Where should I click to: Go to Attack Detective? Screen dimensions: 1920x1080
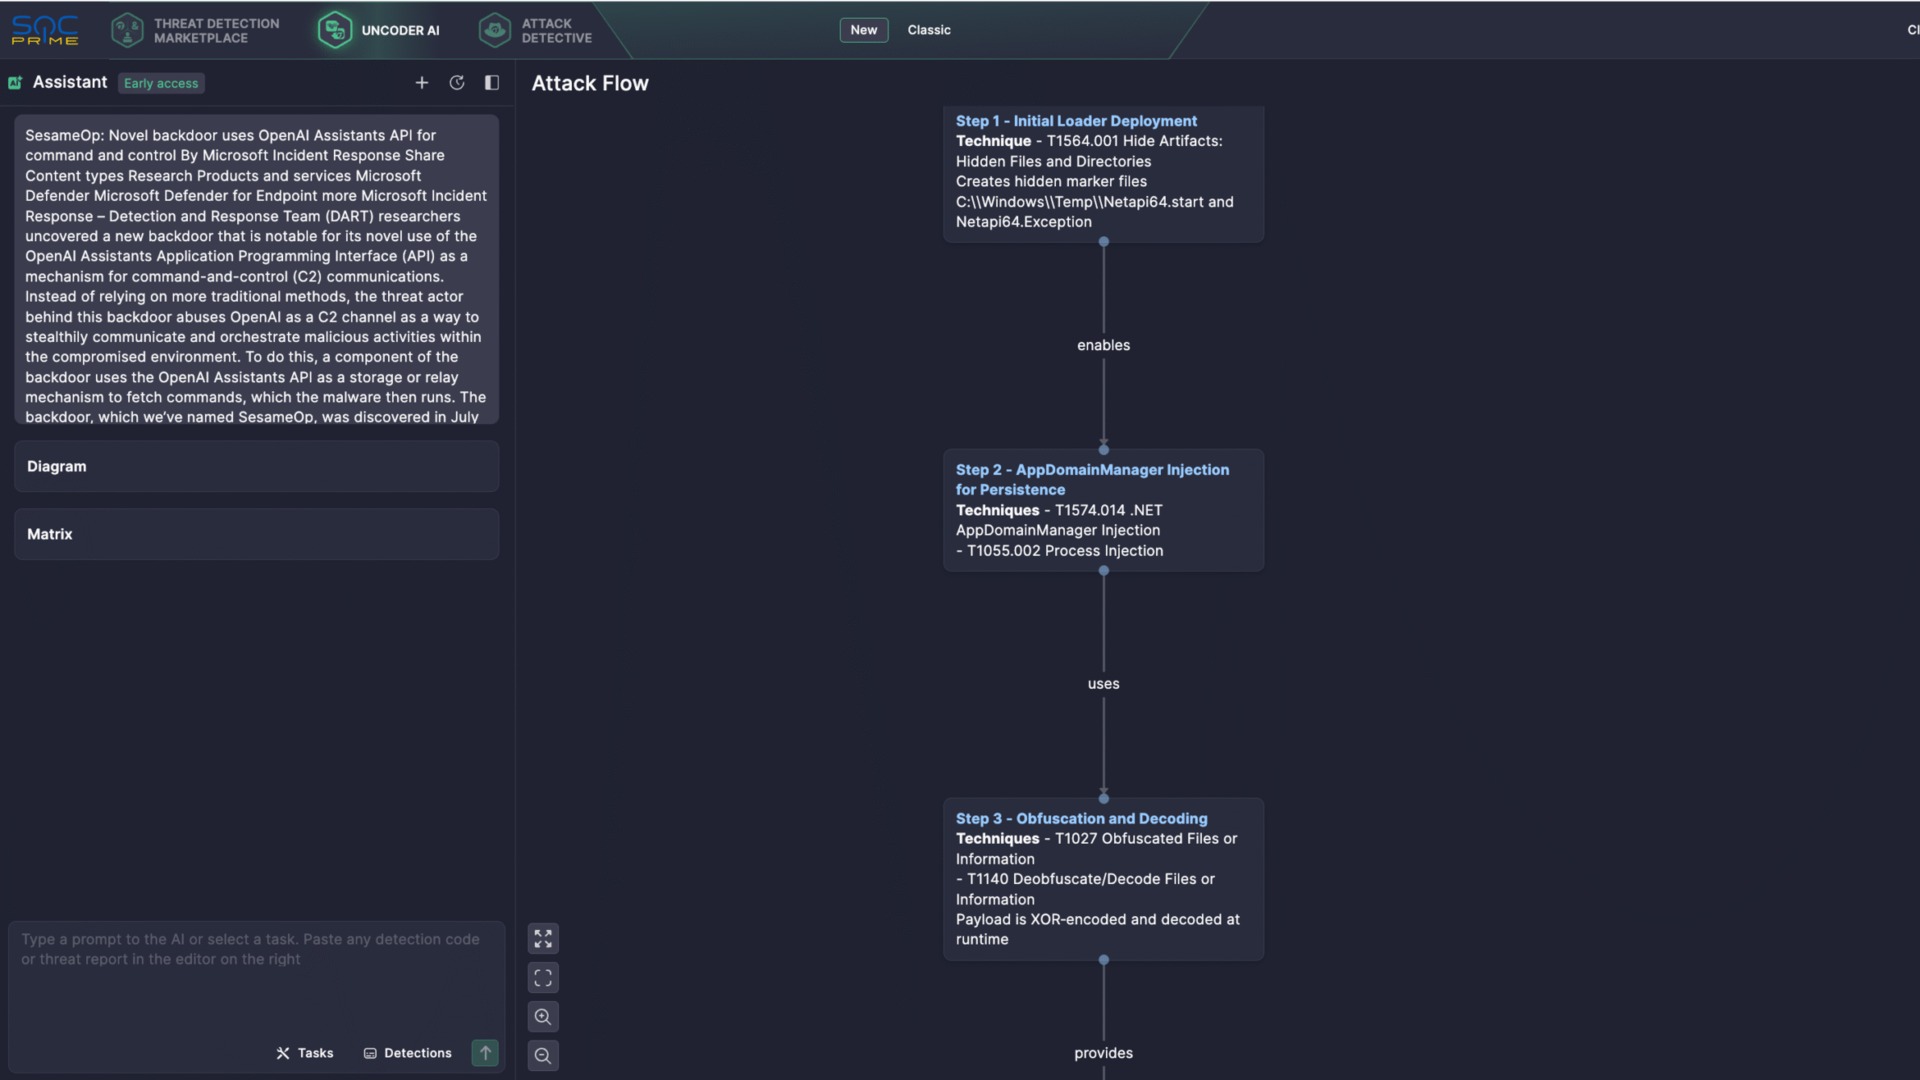tap(536, 30)
